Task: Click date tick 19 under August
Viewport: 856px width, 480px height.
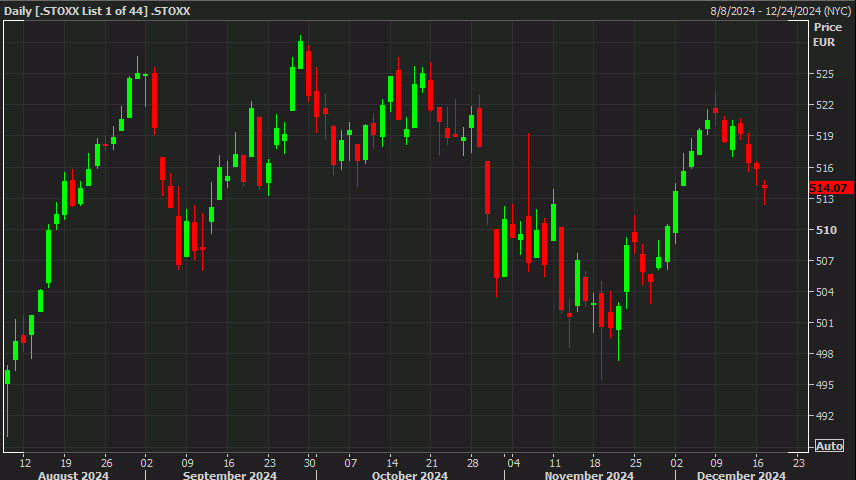Action: pos(66,463)
